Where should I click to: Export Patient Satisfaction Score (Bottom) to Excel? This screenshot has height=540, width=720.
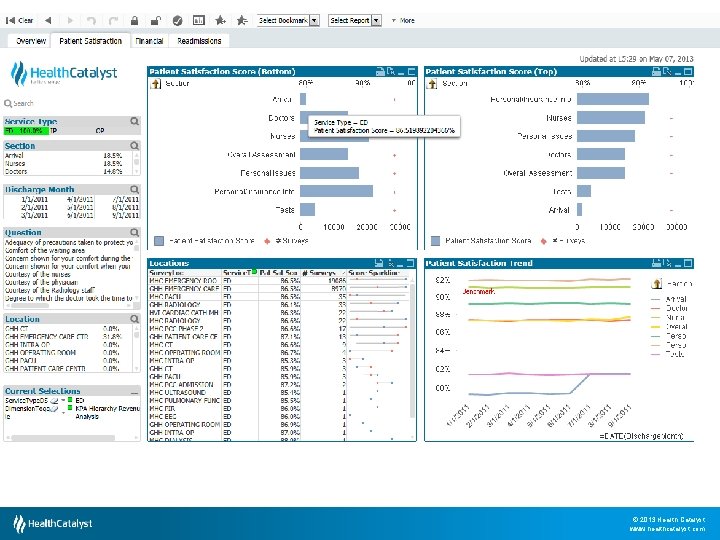point(391,72)
